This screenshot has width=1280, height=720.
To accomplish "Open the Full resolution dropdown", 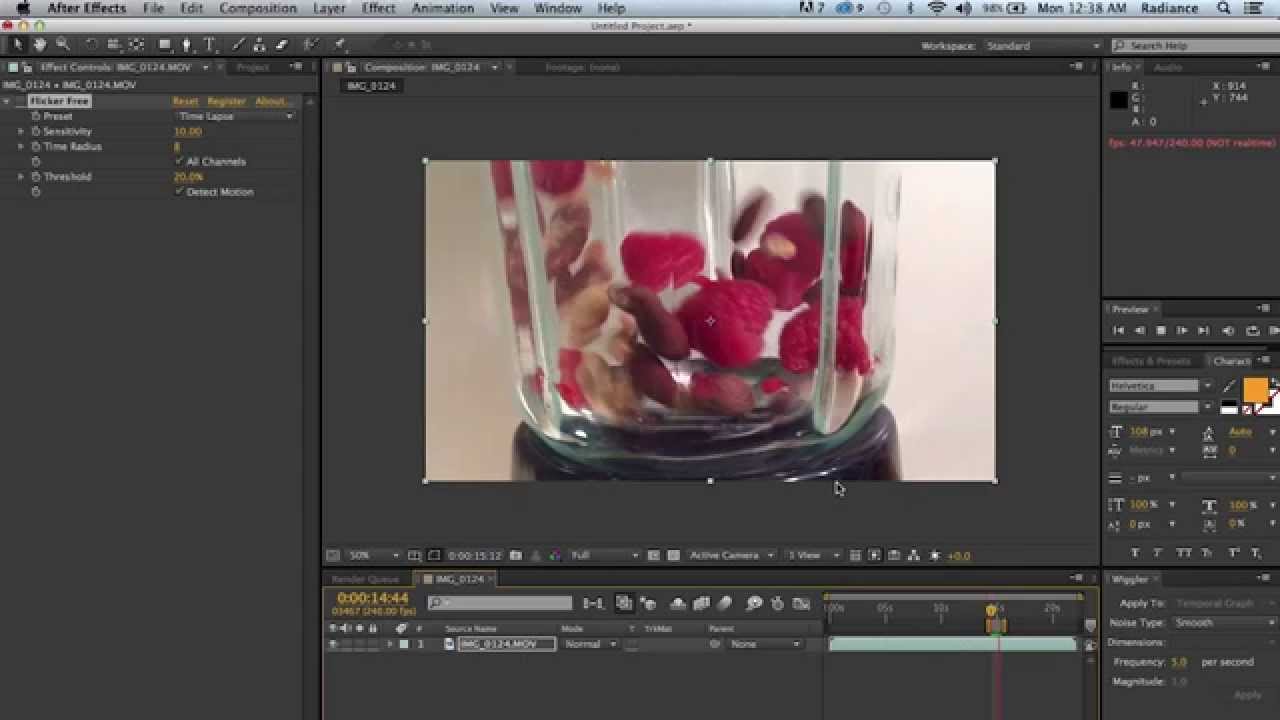I will coord(604,555).
